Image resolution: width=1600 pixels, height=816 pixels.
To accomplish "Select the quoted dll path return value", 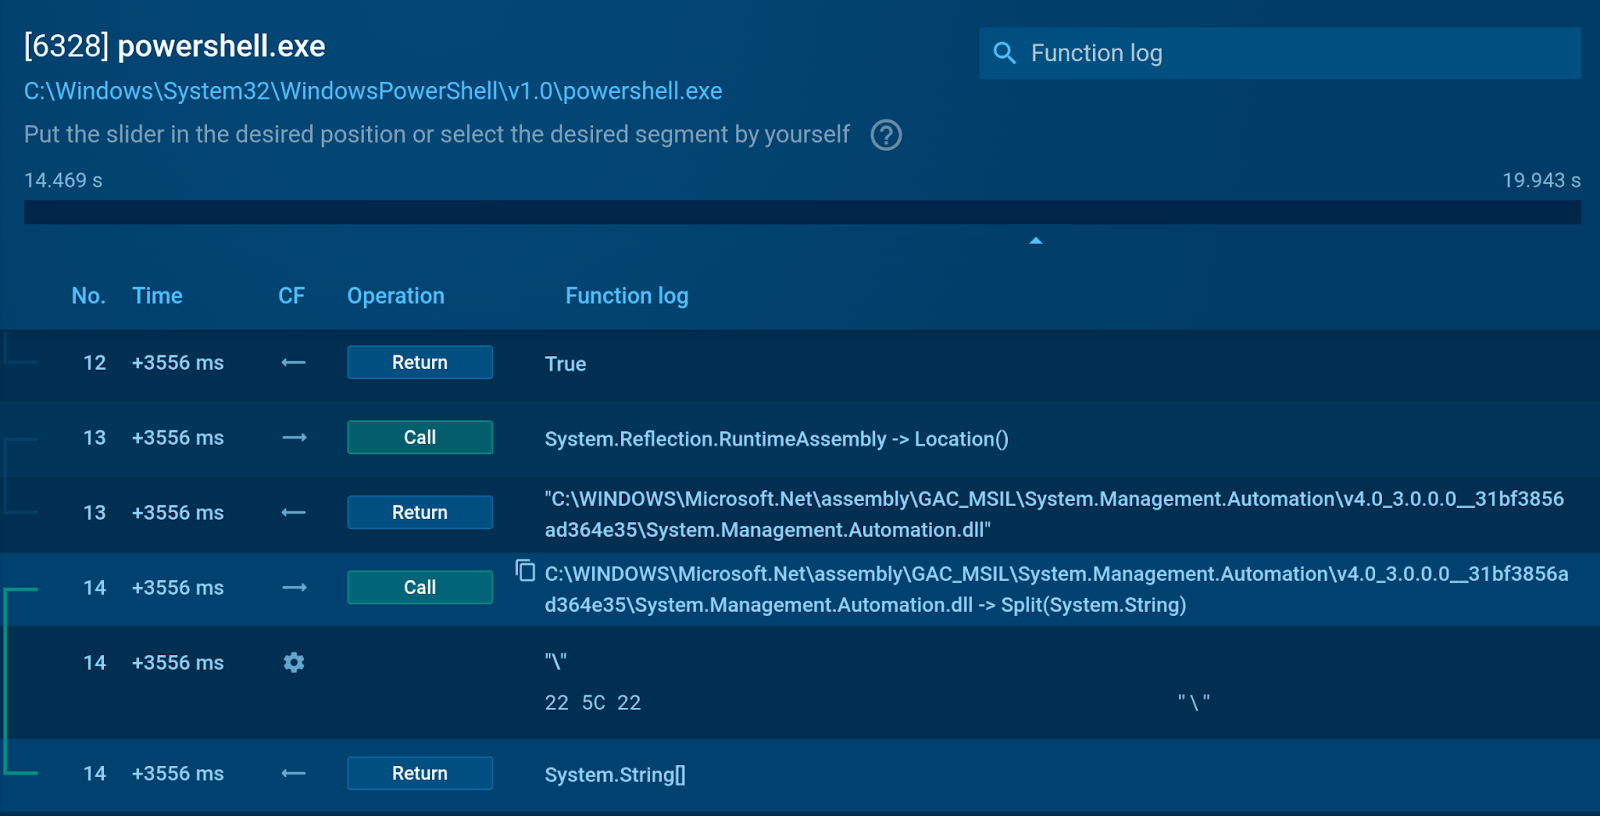I will (1054, 514).
